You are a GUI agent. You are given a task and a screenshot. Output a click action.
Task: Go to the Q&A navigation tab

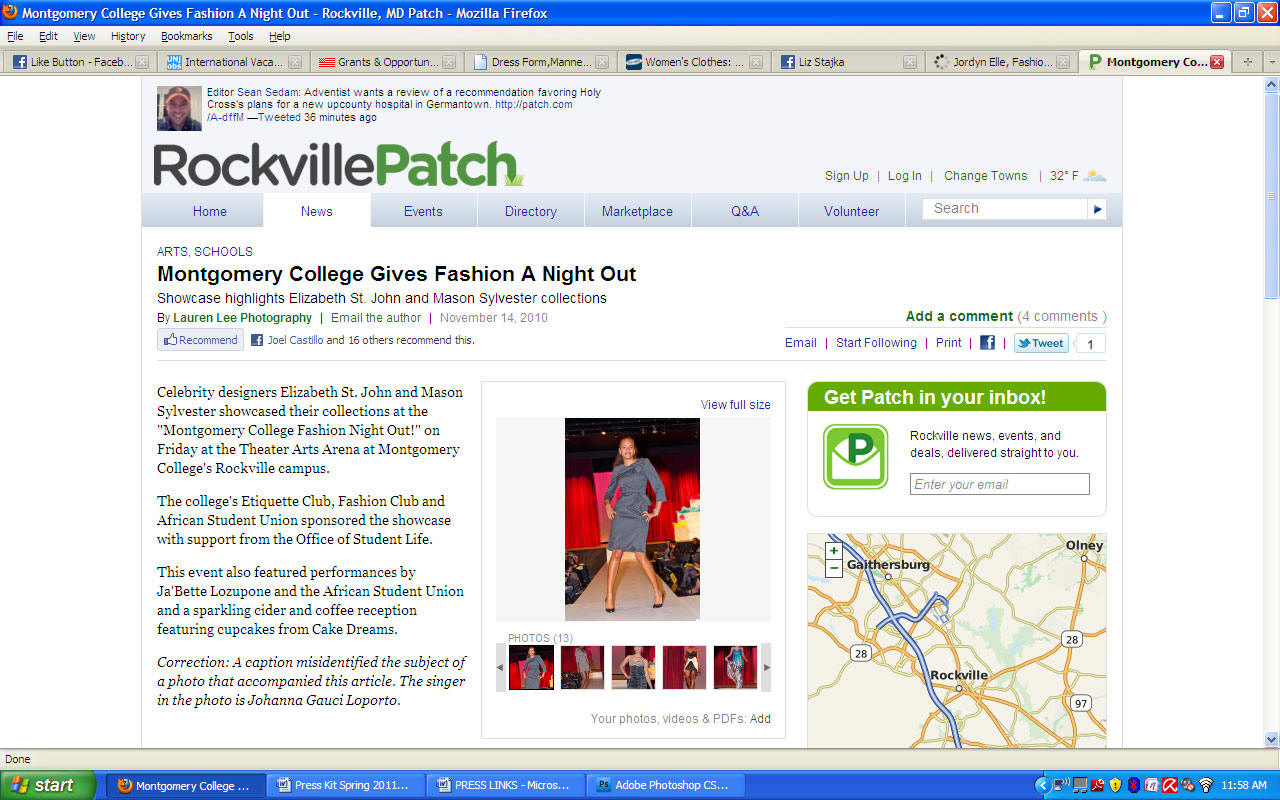coord(745,211)
